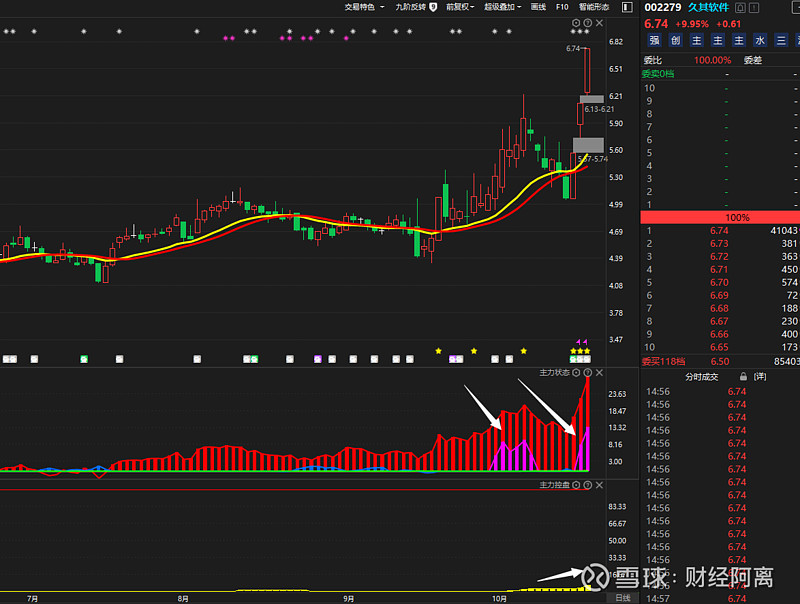Image resolution: width=800 pixels, height=604 pixels.
Task: Open settings icon for 主力状态 indicator
Action: (576, 372)
